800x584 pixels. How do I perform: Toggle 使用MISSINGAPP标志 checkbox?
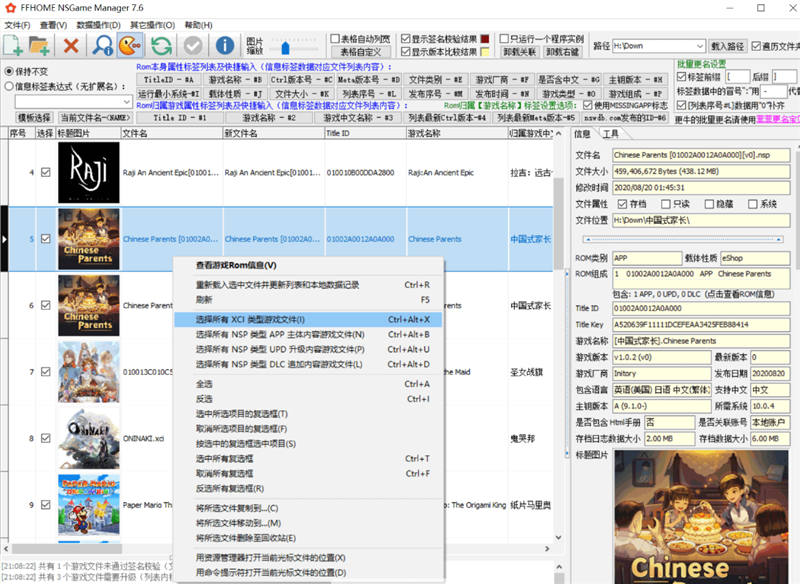(x=587, y=105)
